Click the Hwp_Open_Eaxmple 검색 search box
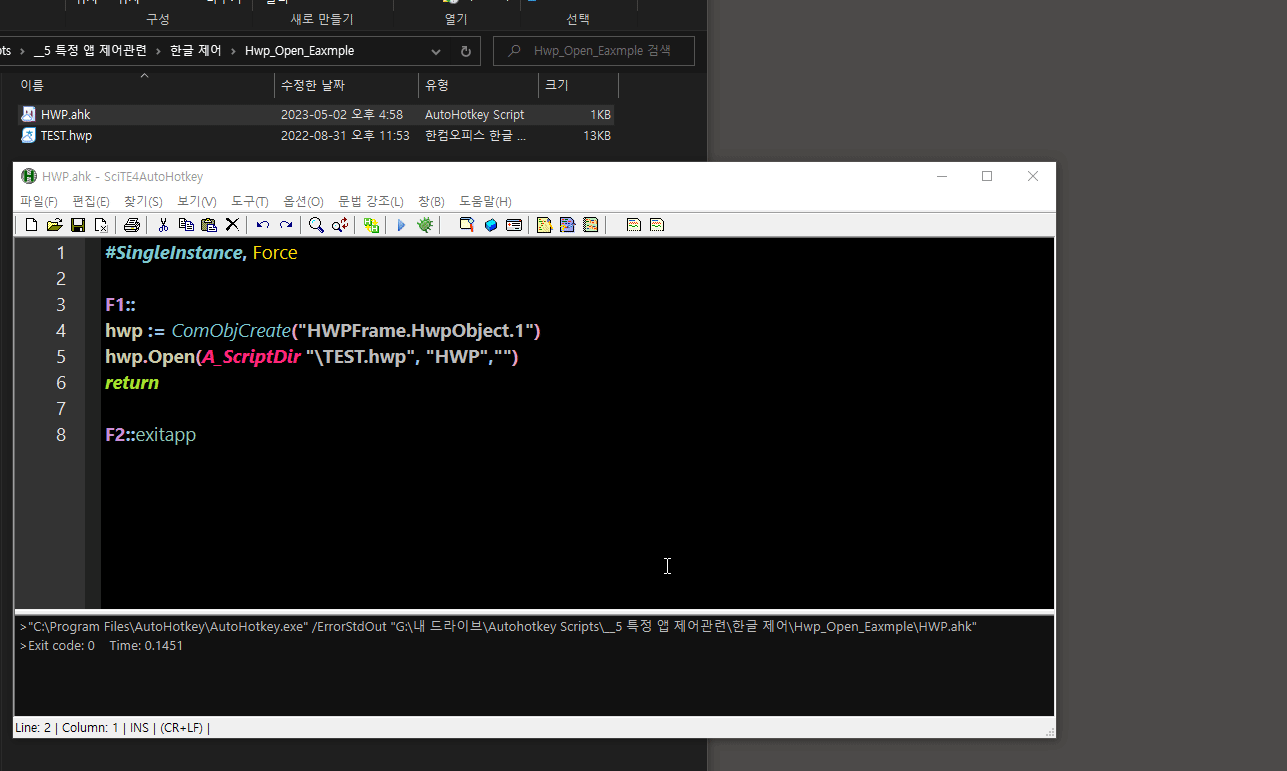The height and width of the screenshot is (771, 1287). click(x=594, y=51)
